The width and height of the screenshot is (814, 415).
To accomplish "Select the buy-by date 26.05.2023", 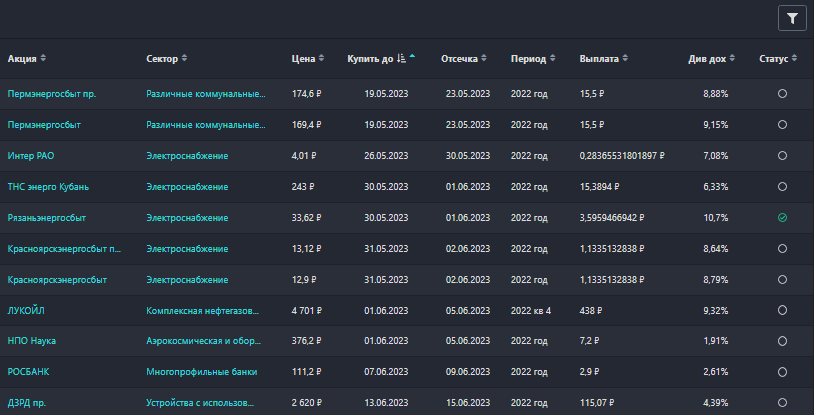I will (386, 156).
